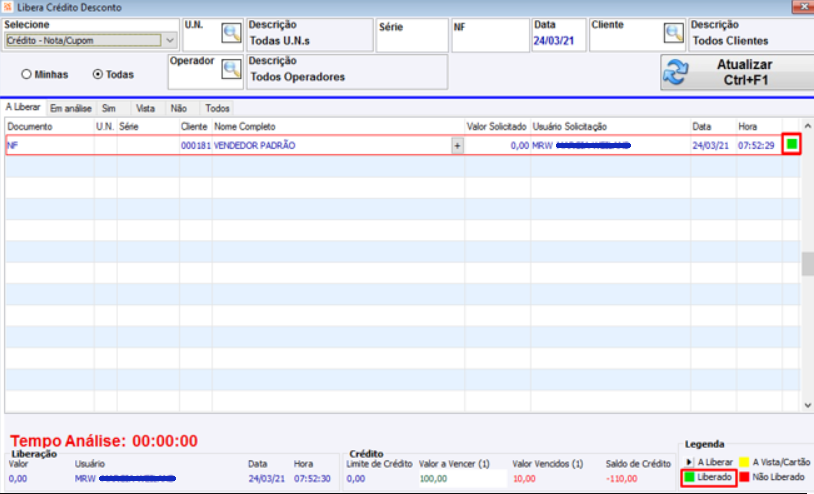Click the green status square in the NF row
The image size is (814, 494).
792,144
